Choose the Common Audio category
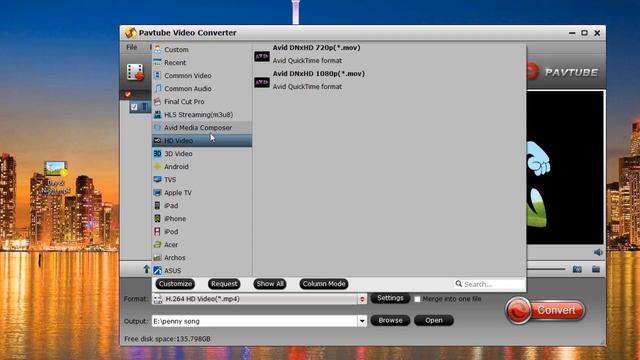This screenshot has height=360, width=640. (202, 89)
